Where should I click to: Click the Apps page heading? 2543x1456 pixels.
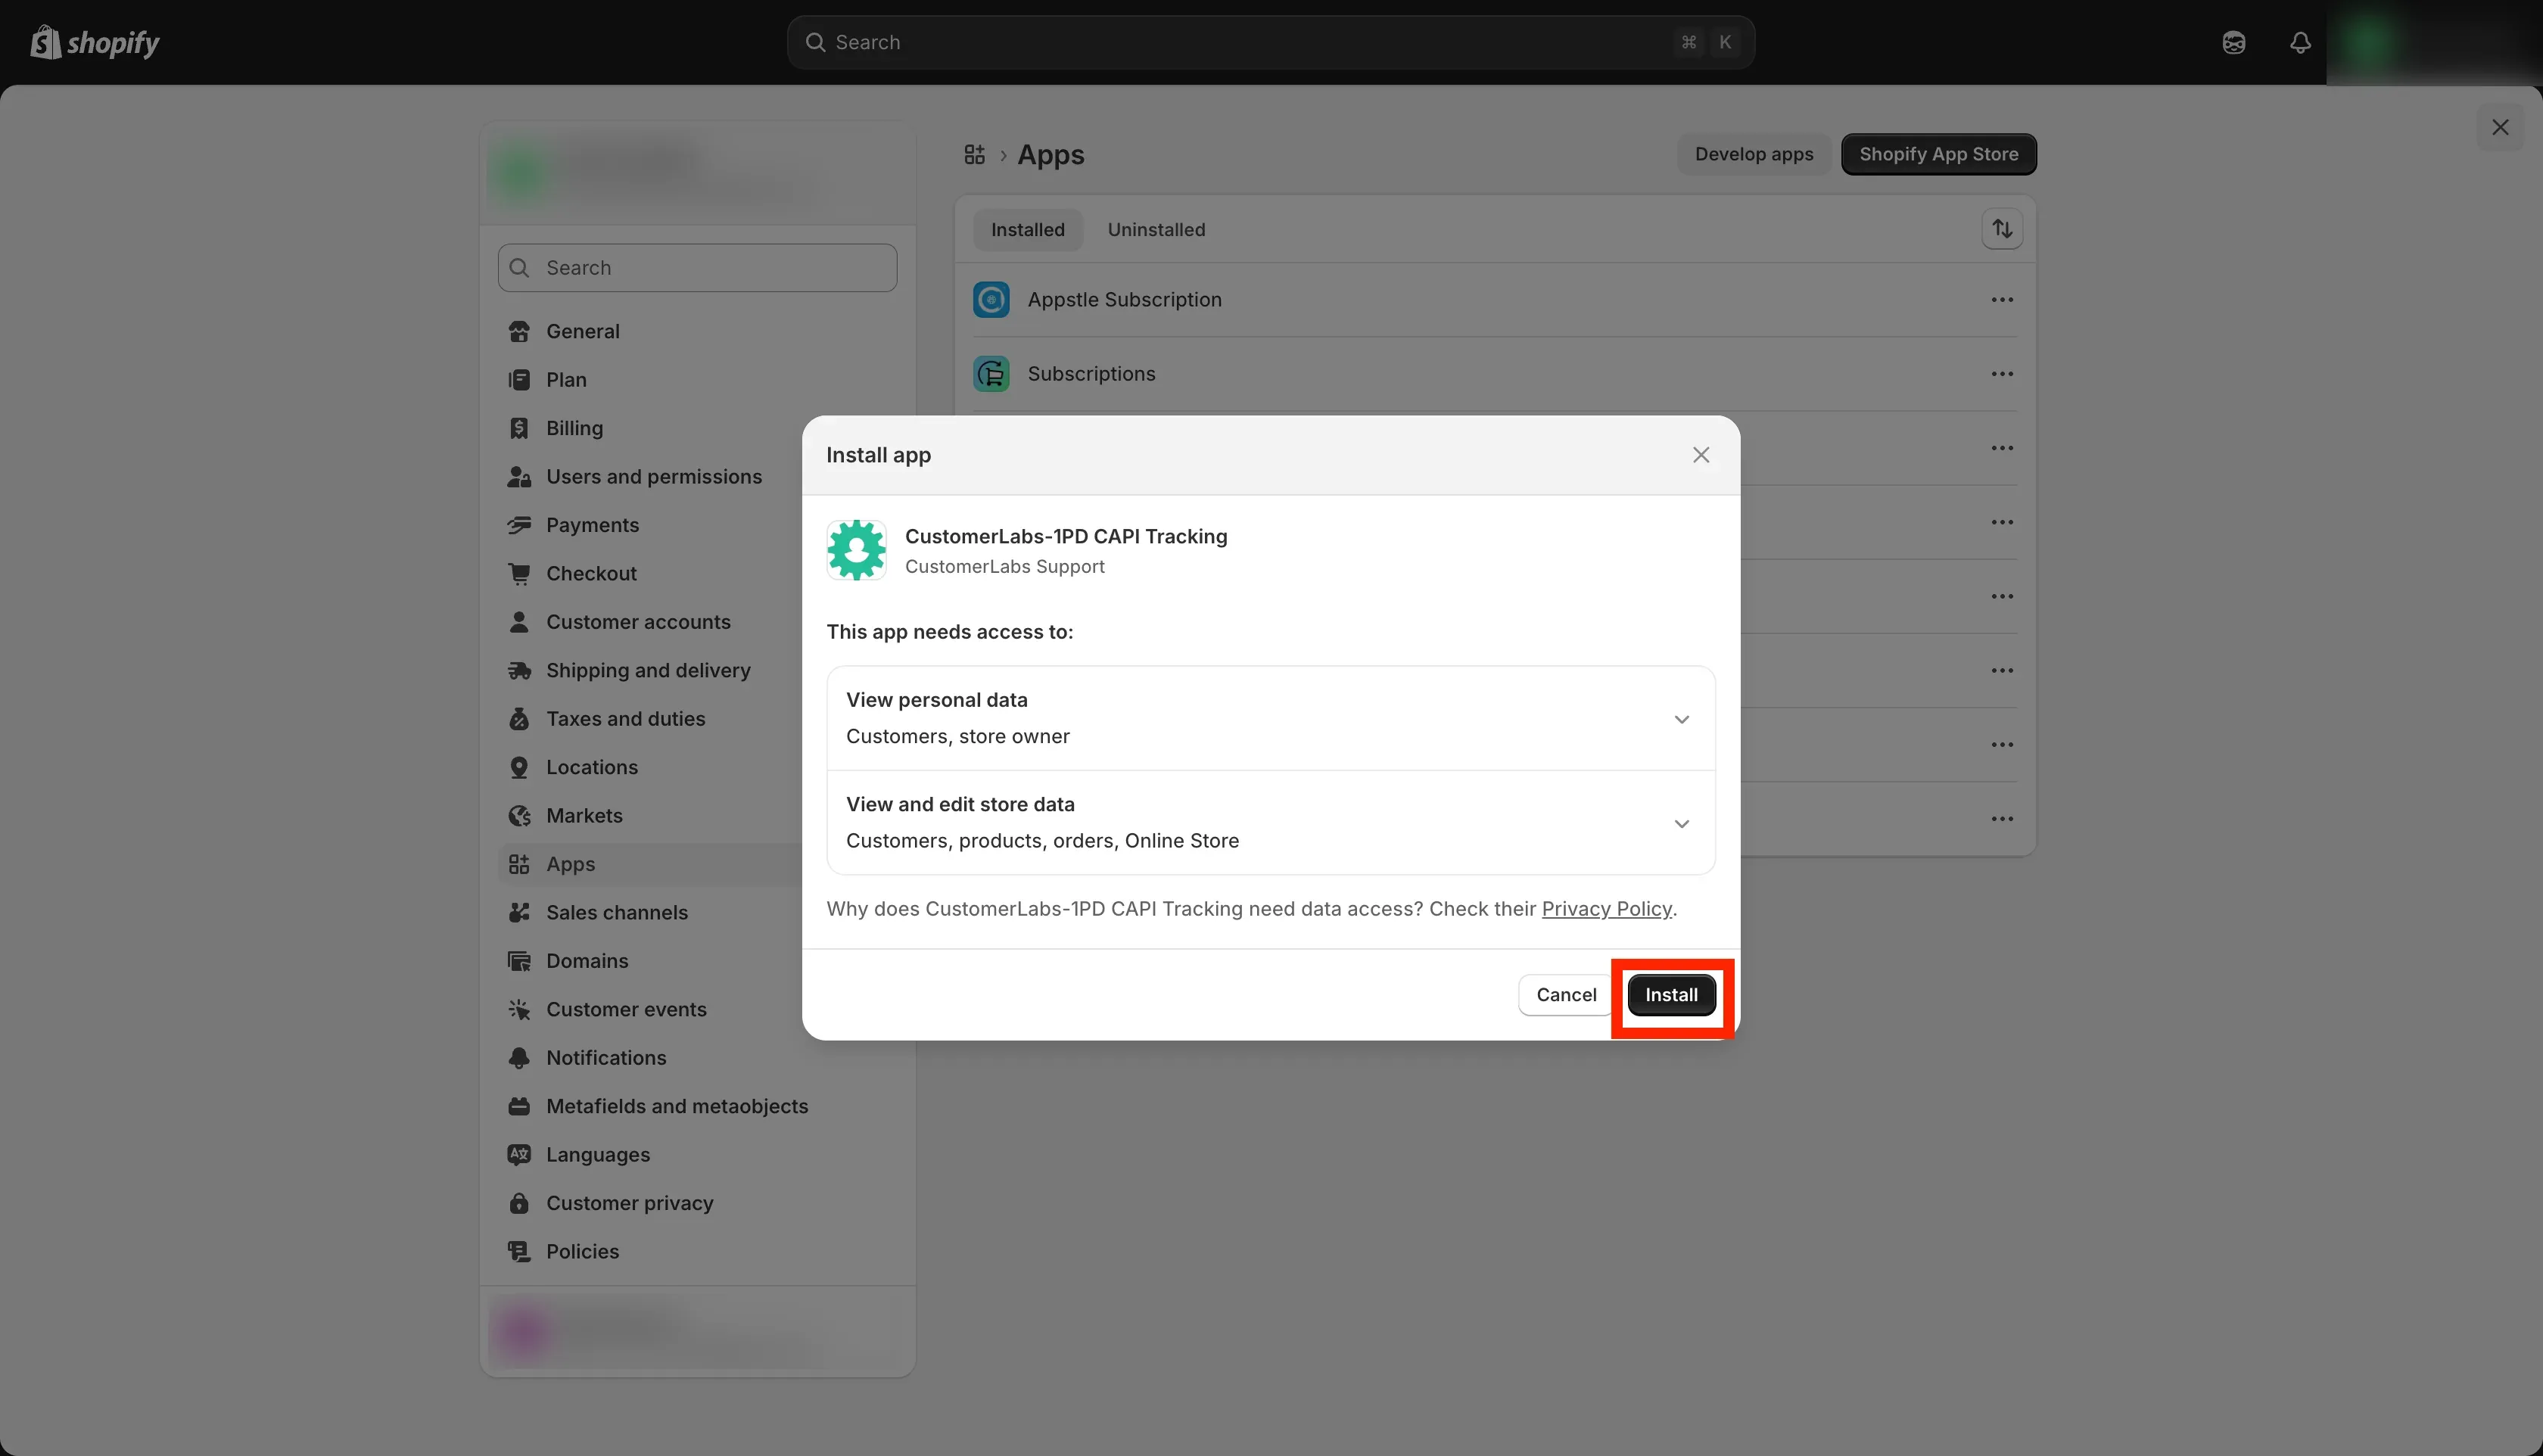[1050, 155]
